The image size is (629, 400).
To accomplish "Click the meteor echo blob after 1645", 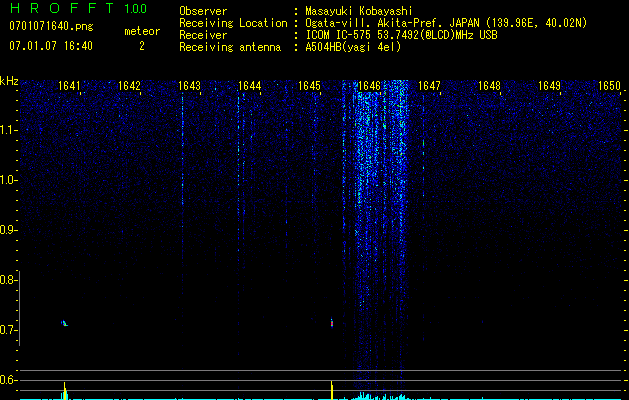I will pos(332,323).
